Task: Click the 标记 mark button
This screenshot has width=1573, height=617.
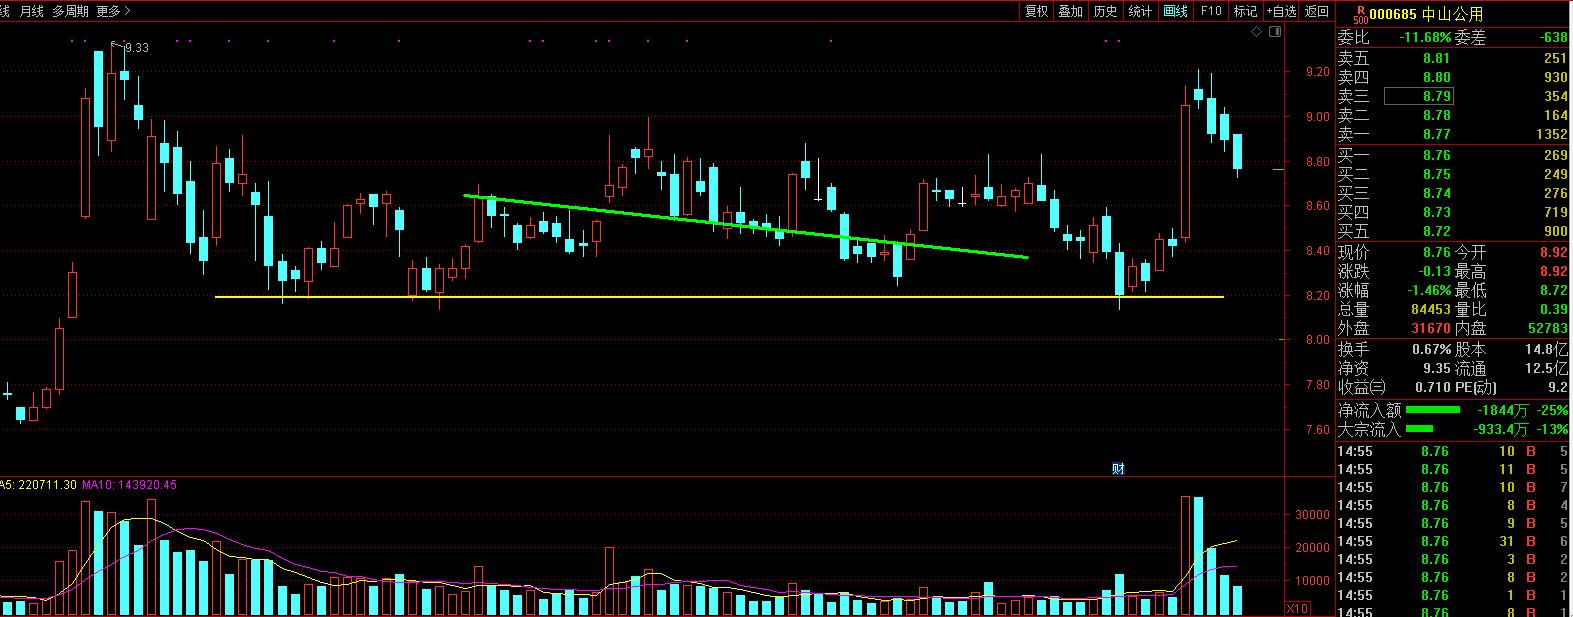Action: (x=1246, y=11)
